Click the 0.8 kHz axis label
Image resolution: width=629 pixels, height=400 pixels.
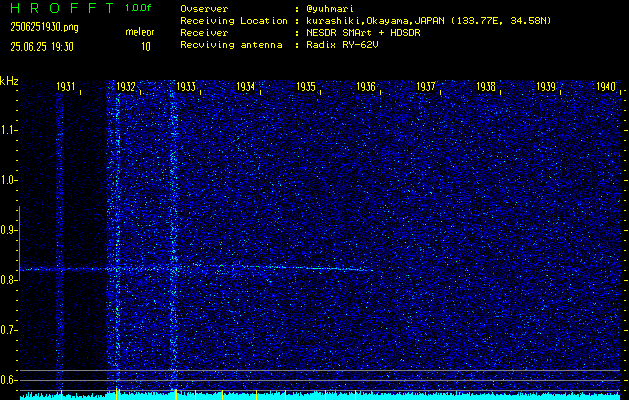(8, 280)
